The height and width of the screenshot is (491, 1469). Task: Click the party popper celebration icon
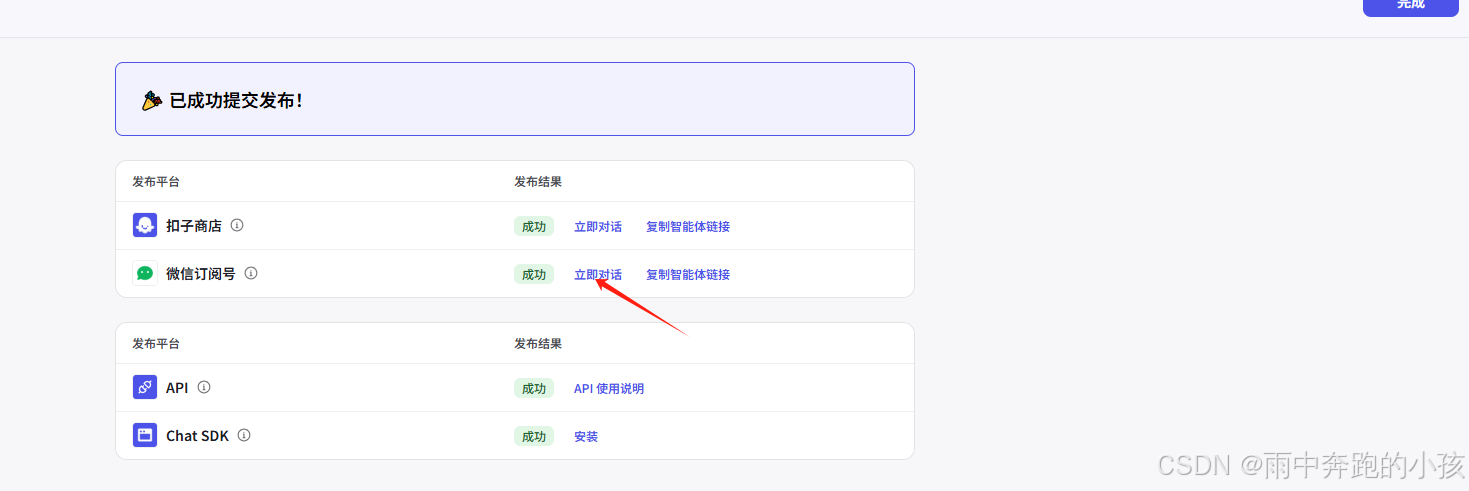(x=152, y=100)
